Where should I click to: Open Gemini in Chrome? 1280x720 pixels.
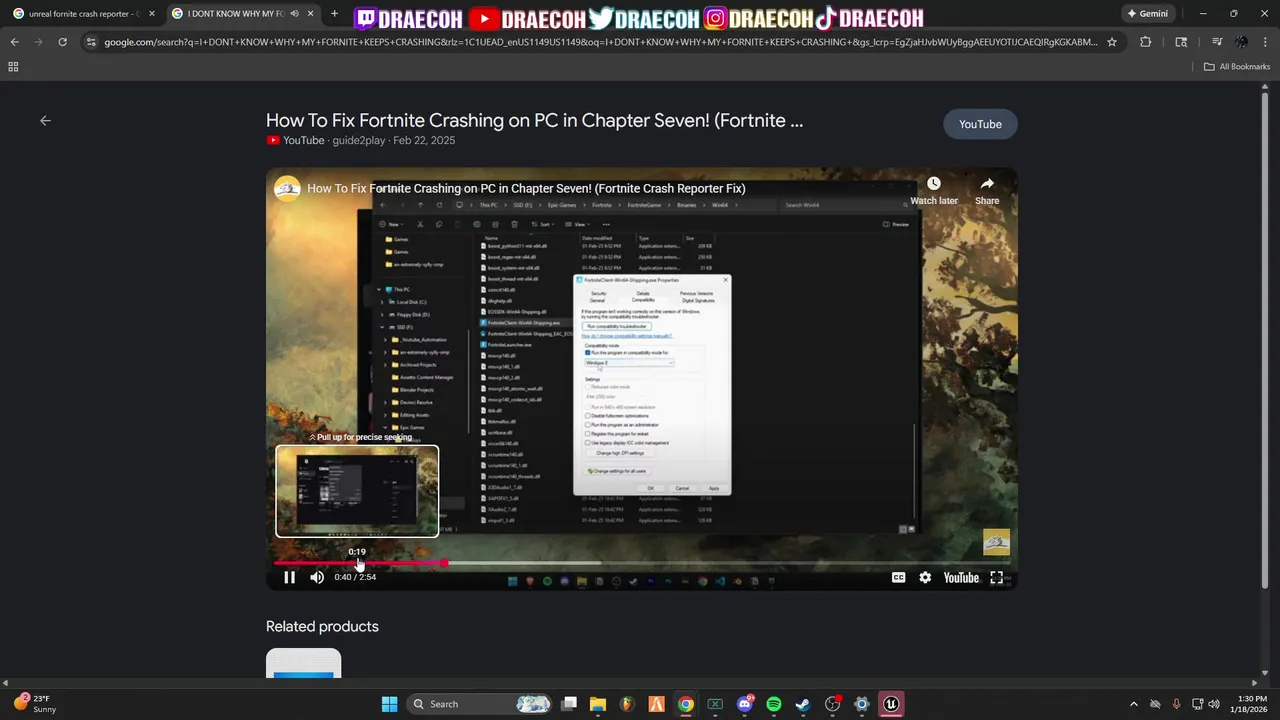click(1147, 14)
